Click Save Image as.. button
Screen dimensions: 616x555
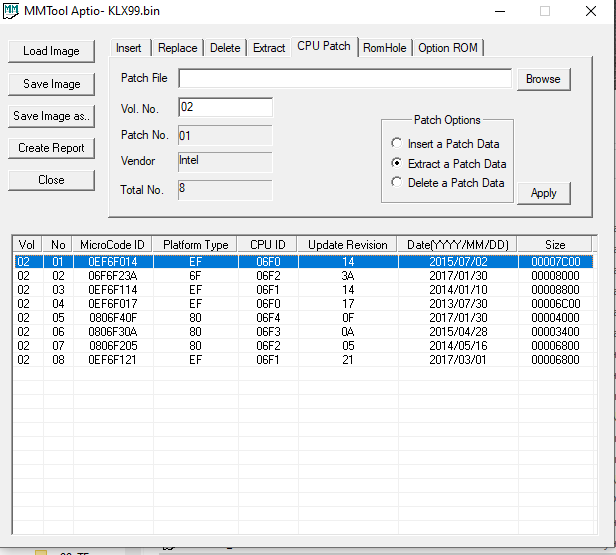[51, 116]
